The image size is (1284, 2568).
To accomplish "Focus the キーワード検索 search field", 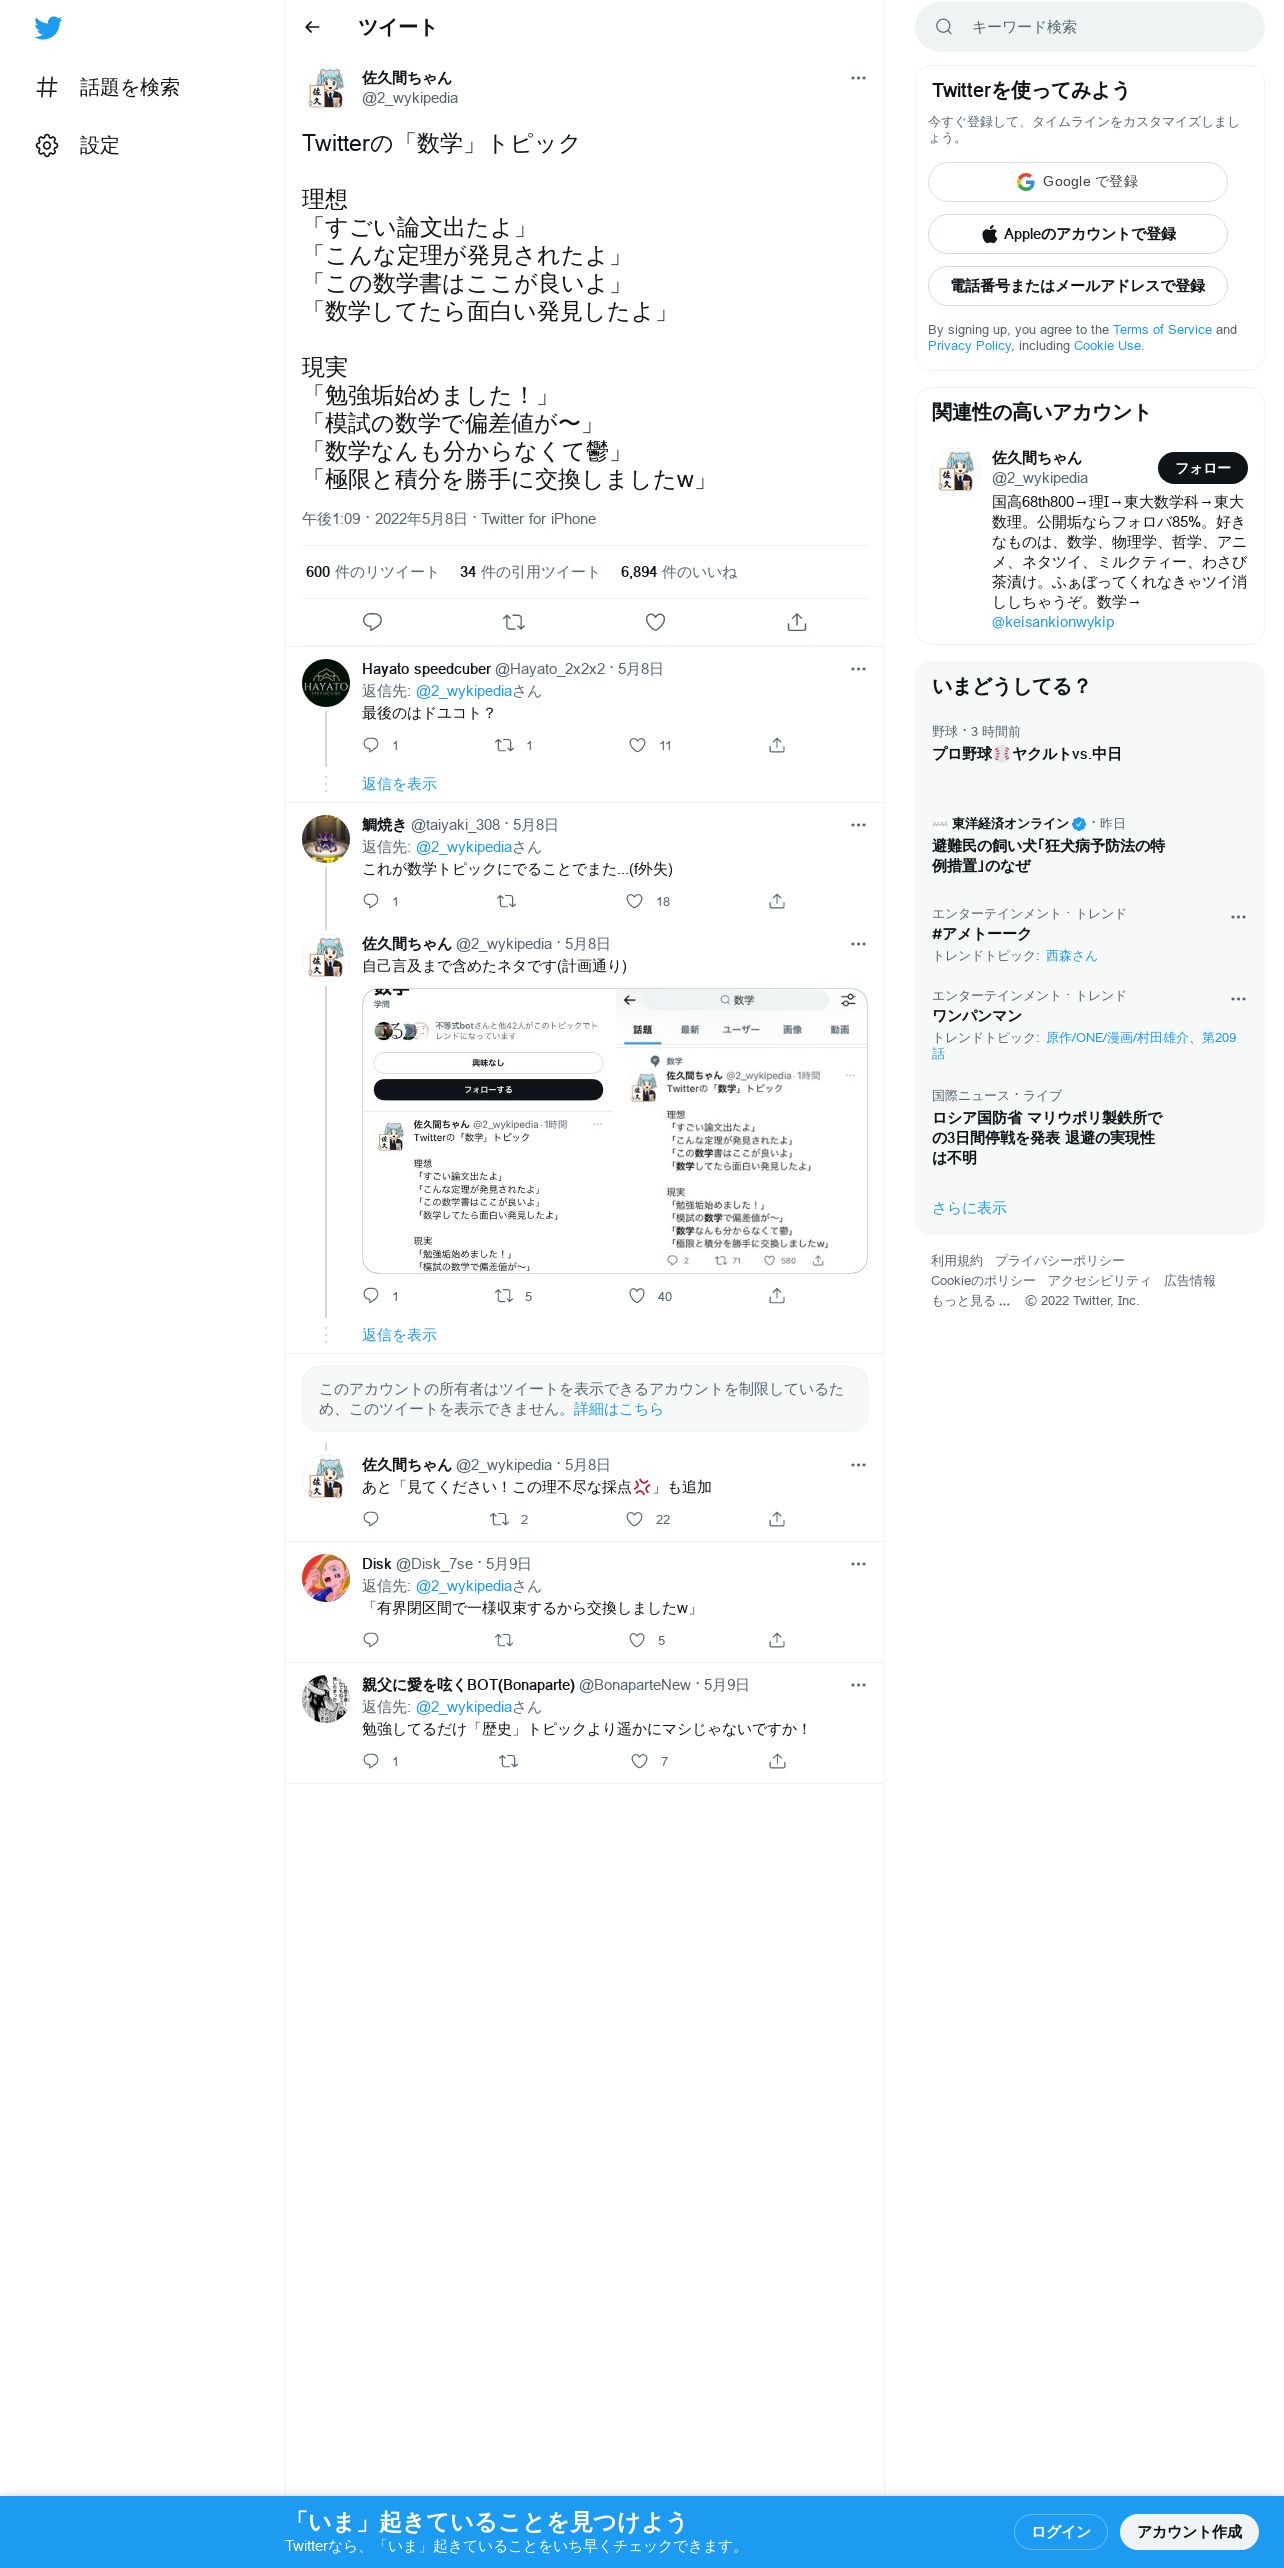I will [x=1090, y=27].
